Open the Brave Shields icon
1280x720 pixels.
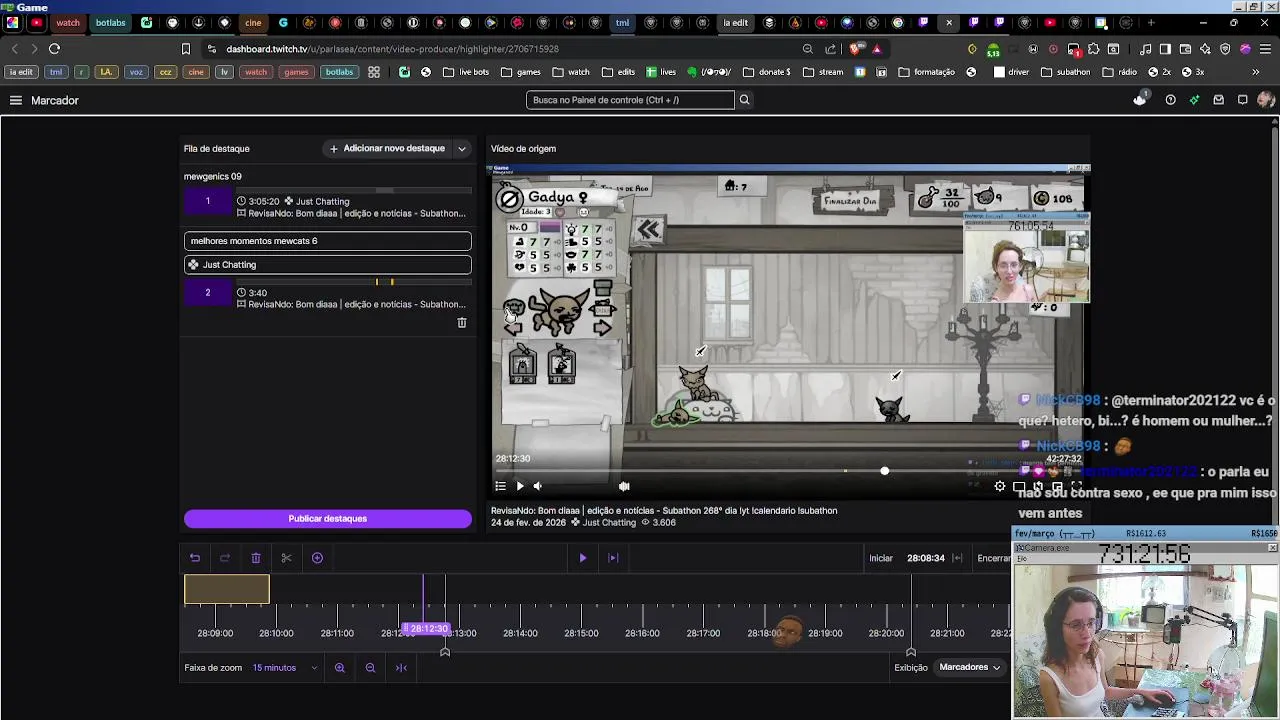857,49
